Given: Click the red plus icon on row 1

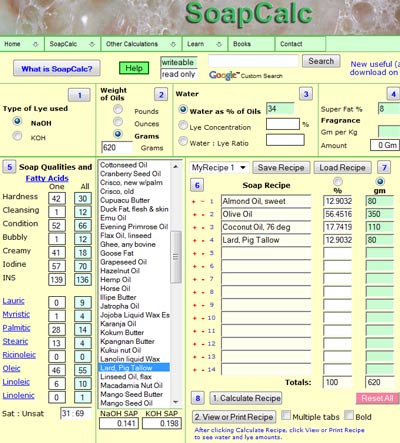Looking at the screenshot, I should pos(194,202).
